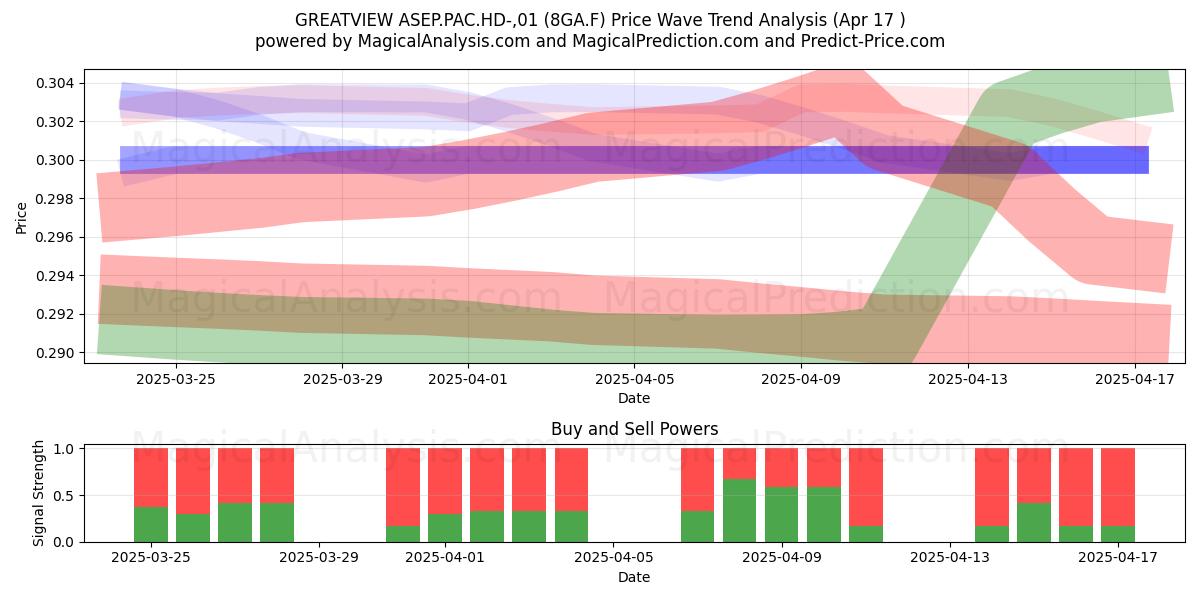1200x600 pixels.
Task: Click the green buy segment of the 2025-04-15 bar
Action: click(x=1034, y=522)
